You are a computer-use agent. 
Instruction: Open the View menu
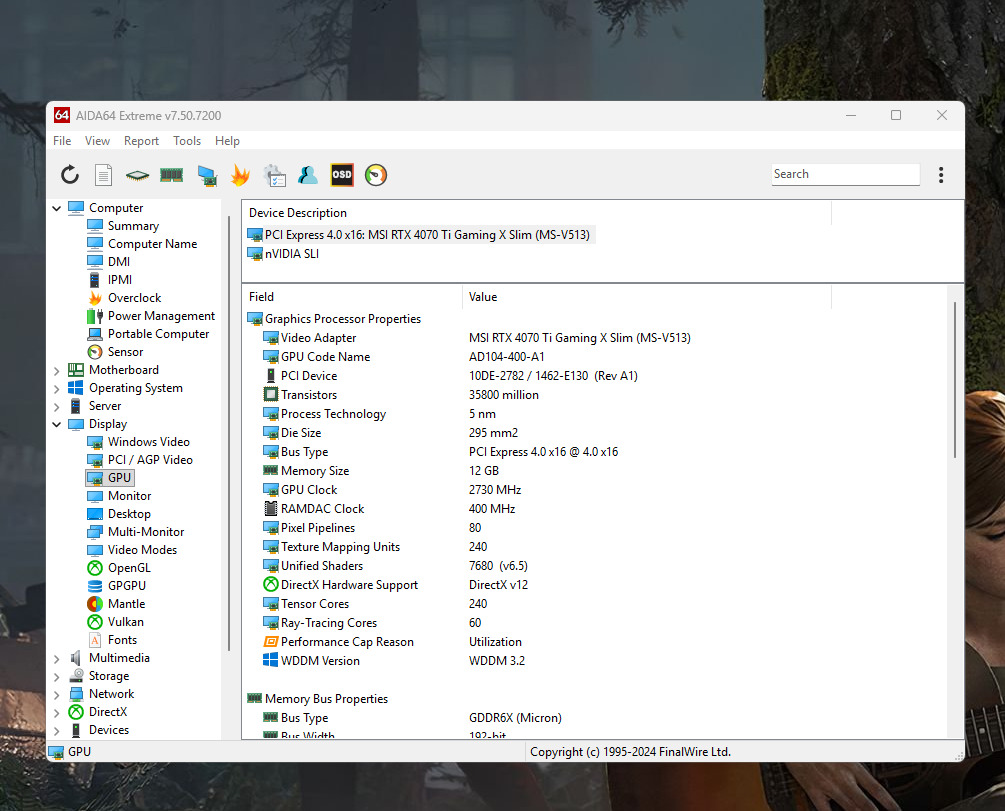pos(97,140)
